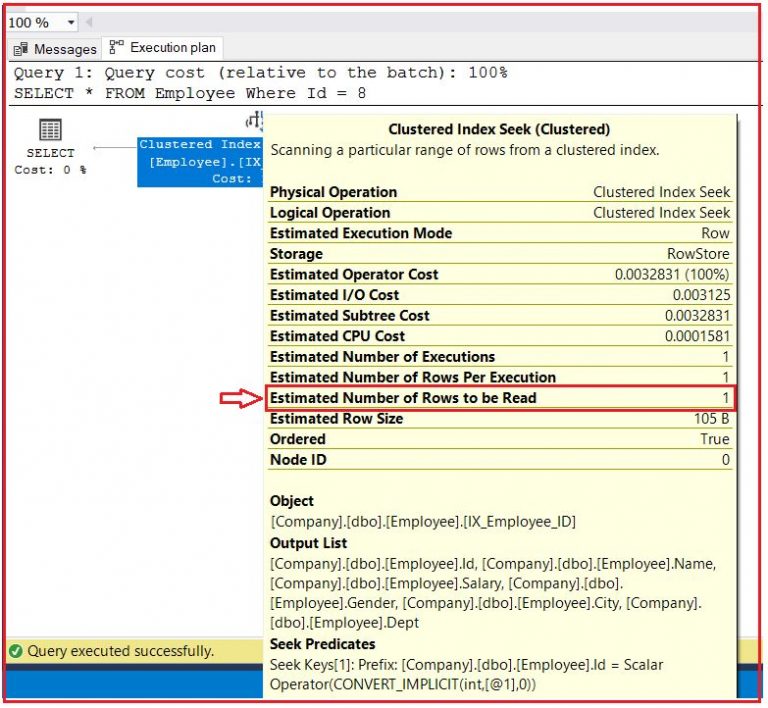Screen dimensions: 768x708
Task: Click the 'Seek Predicates' heading
Action: [x=322, y=644]
